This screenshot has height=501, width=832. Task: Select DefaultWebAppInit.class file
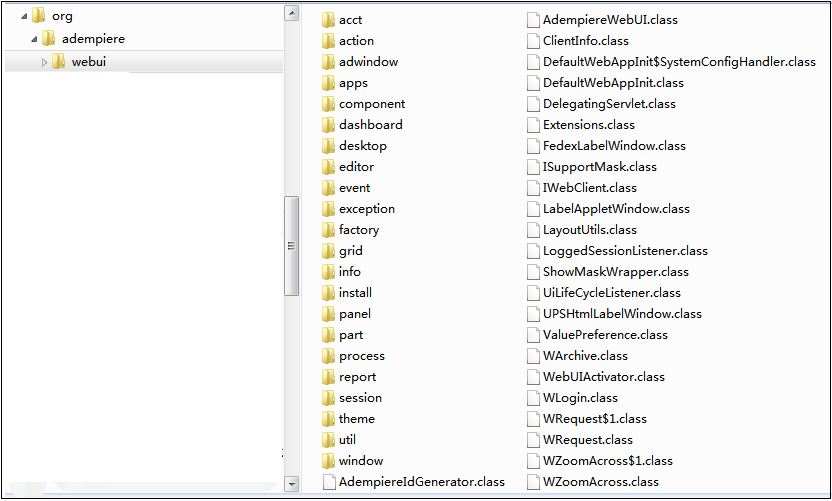[x=605, y=83]
